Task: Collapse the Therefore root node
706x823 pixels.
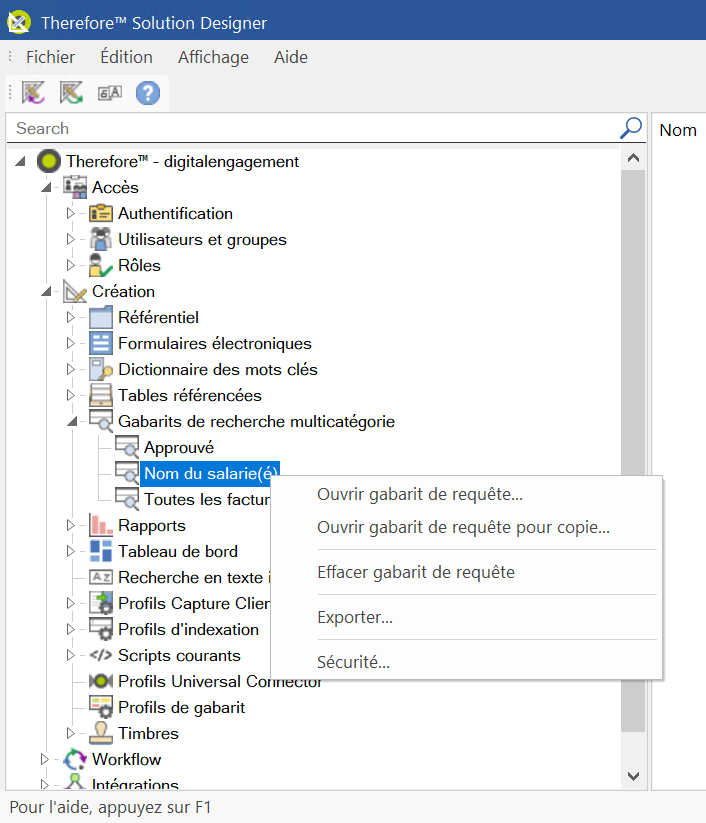Action: tap(20, 162)
